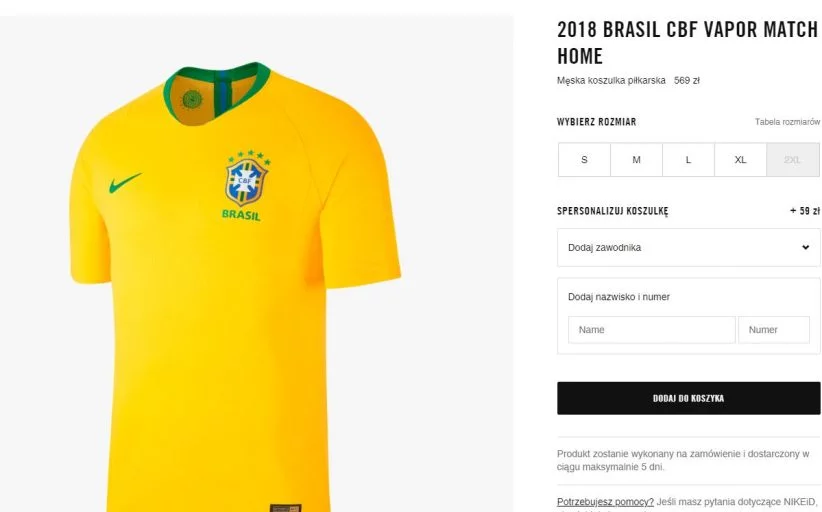Image resolution: width=822 pixels, height=512 pixels.
Task: Click the product title 2018 Brasil CBF
Action: coord(687,43)
